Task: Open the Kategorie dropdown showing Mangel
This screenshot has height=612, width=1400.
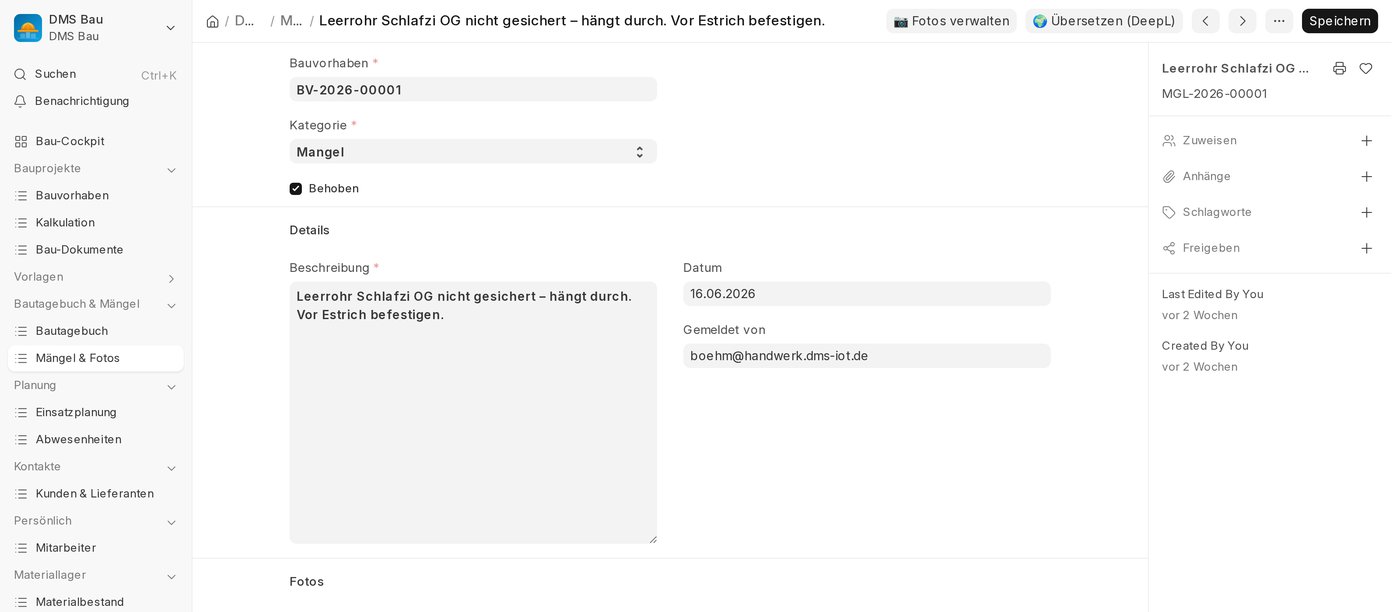Action: (473, 151)
